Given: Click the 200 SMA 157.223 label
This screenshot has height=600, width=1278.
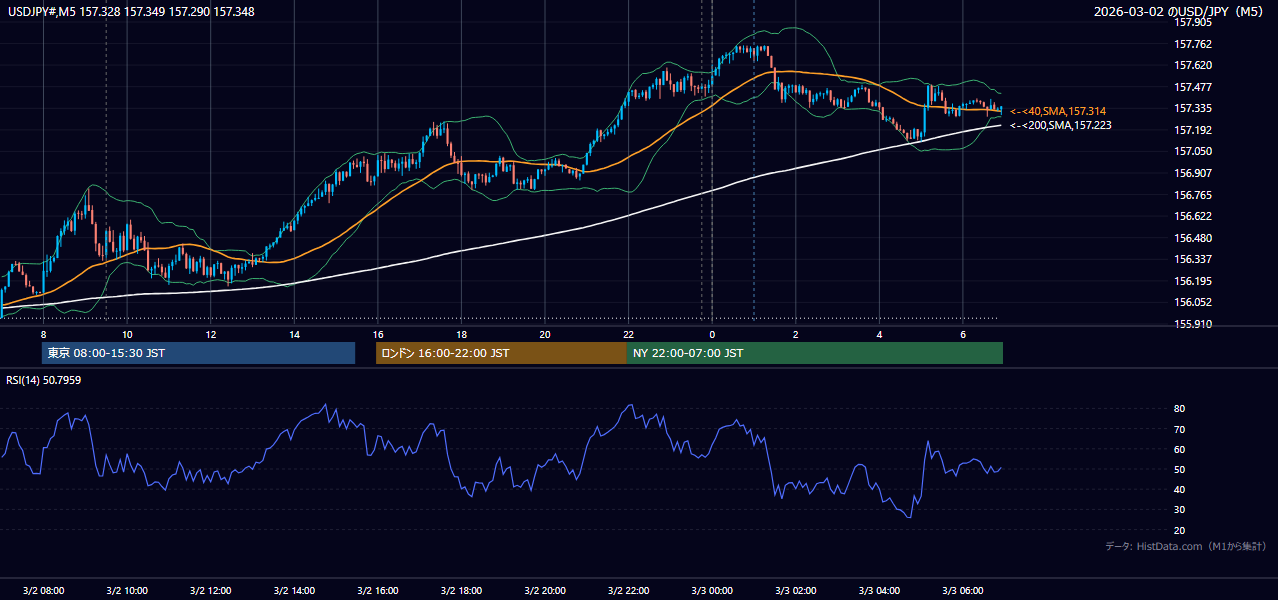Looking at the screenshot, I should (1060, 126).
